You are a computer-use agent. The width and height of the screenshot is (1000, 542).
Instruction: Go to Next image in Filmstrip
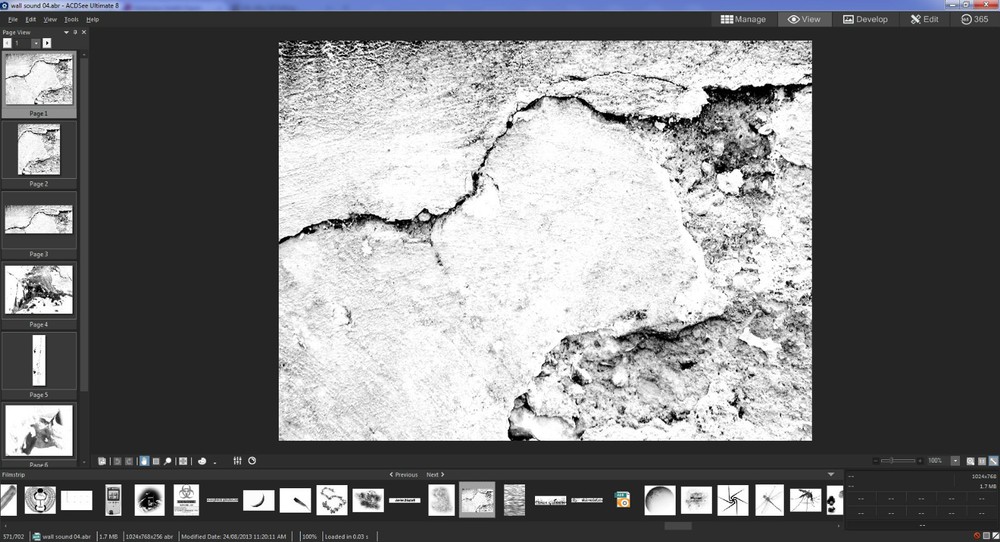click(435, 474)
